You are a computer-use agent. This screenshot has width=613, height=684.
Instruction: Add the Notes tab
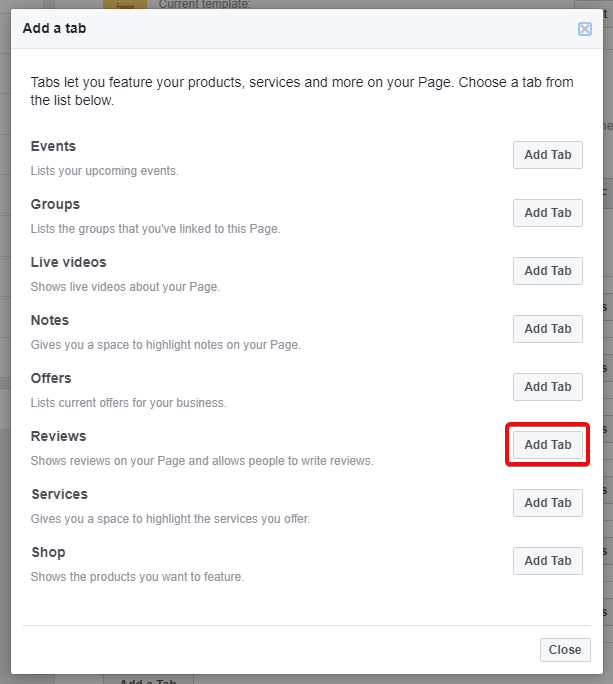tap(548, 329)
